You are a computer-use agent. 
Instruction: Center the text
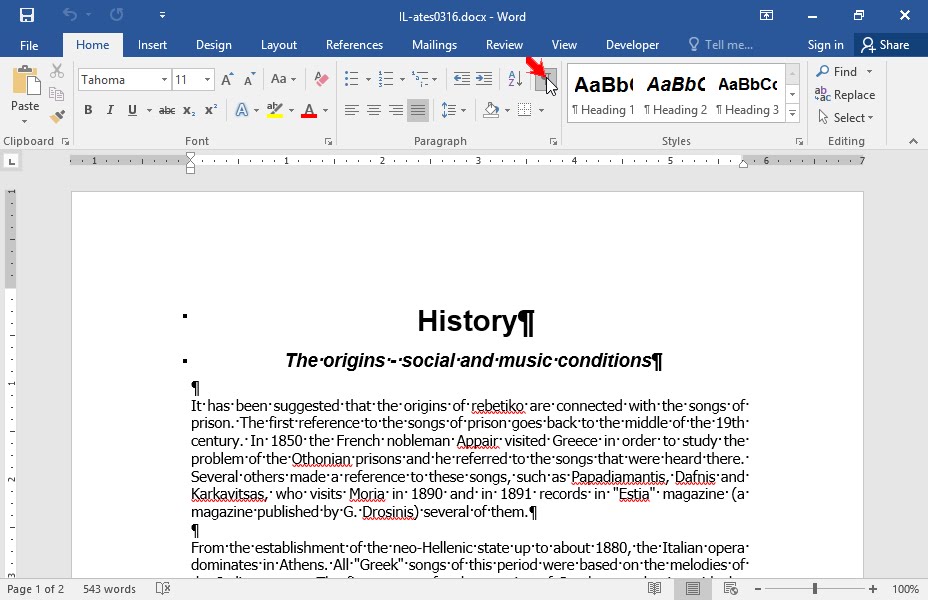(x=373, y=110)
